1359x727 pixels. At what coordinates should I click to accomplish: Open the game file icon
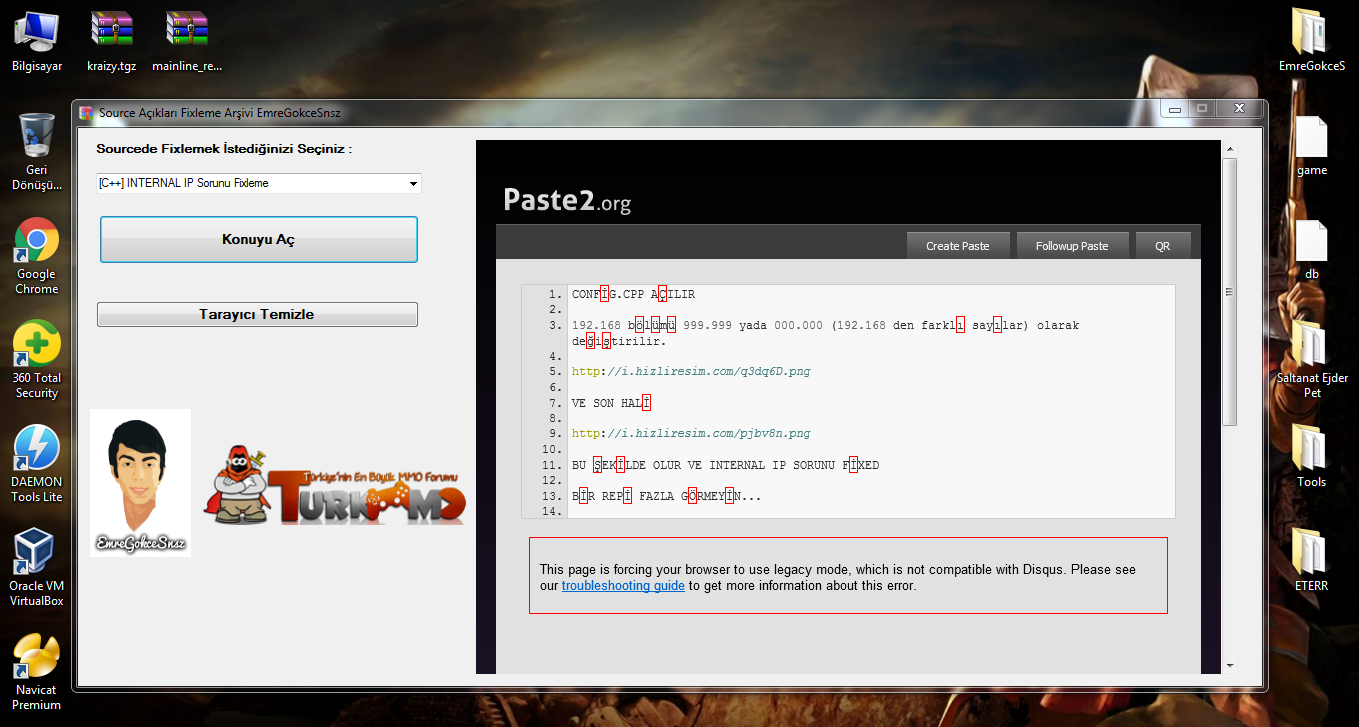pyautogui.click(x=1312, y=145)
